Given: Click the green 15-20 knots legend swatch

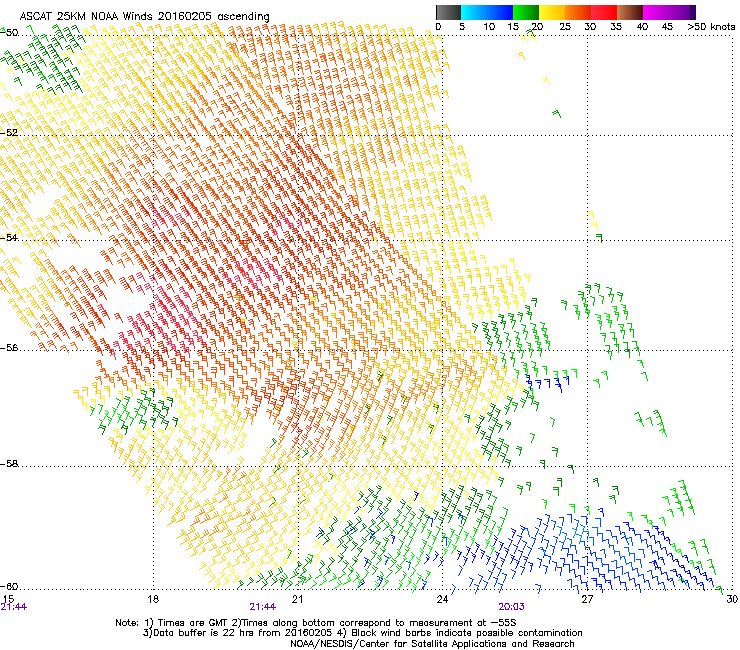Looking at the screenshot, I should (x=525, y=12).
